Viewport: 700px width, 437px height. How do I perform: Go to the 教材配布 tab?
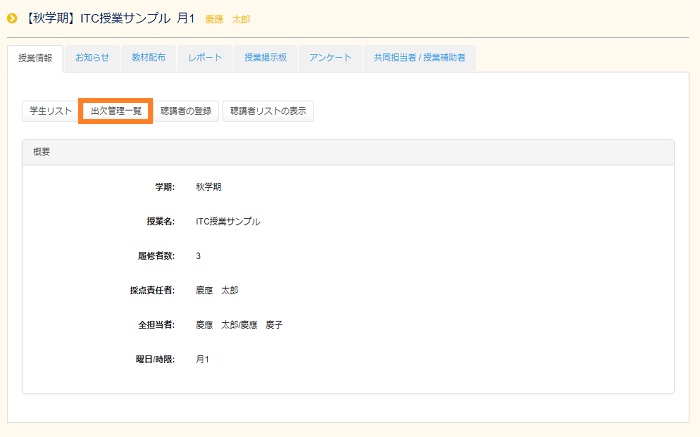pyautogui.click(x=148, y=58)
